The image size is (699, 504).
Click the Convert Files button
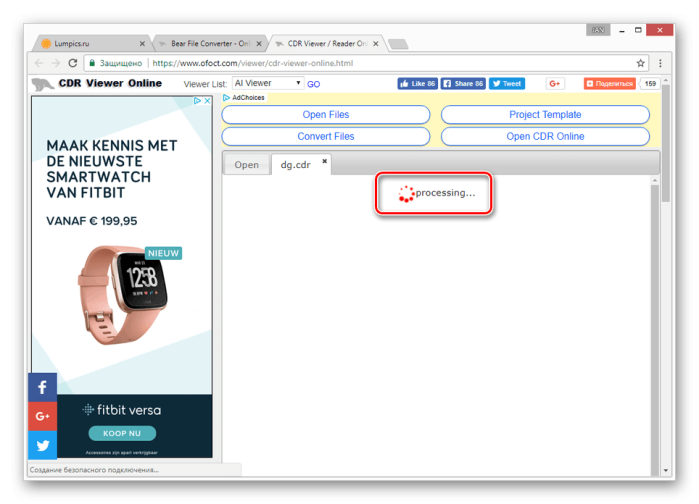pos(326,136)
